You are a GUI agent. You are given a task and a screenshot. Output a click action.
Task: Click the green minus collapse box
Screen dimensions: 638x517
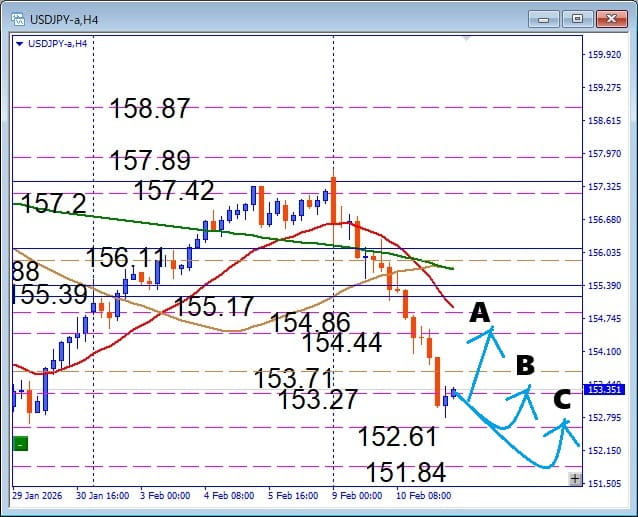click(x=20, y=444)
